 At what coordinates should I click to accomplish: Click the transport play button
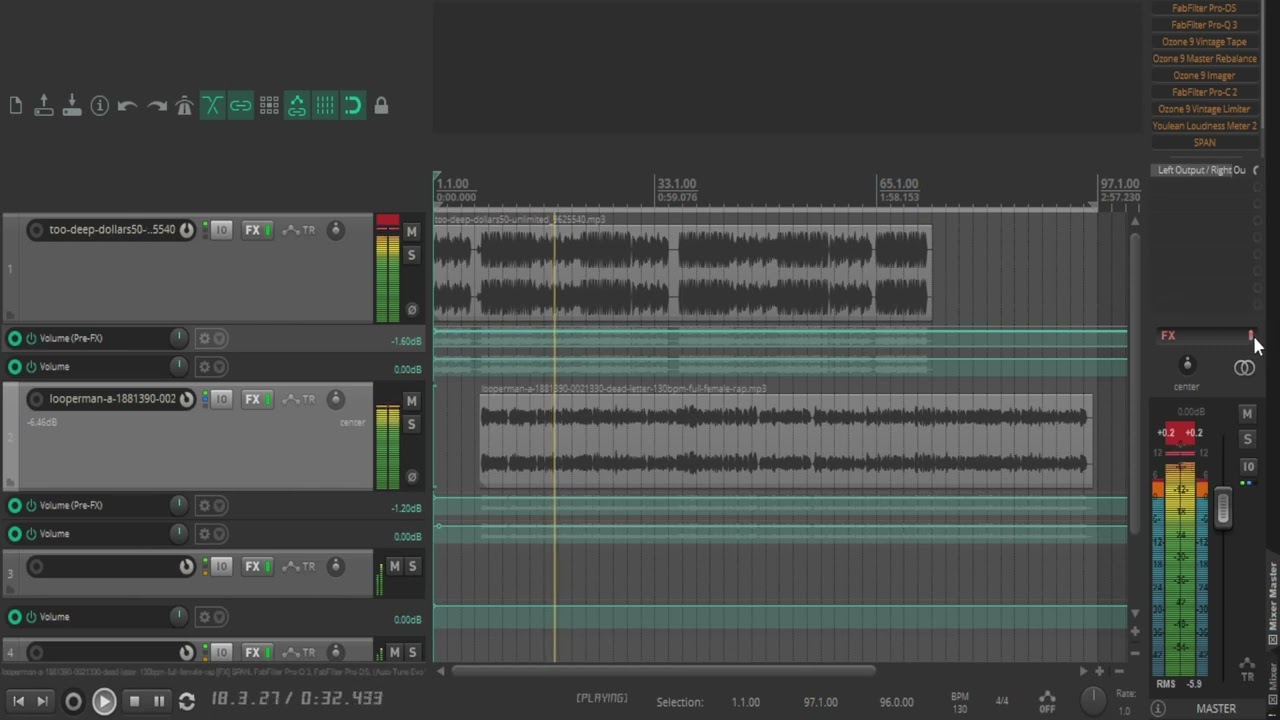coord(104,701)
